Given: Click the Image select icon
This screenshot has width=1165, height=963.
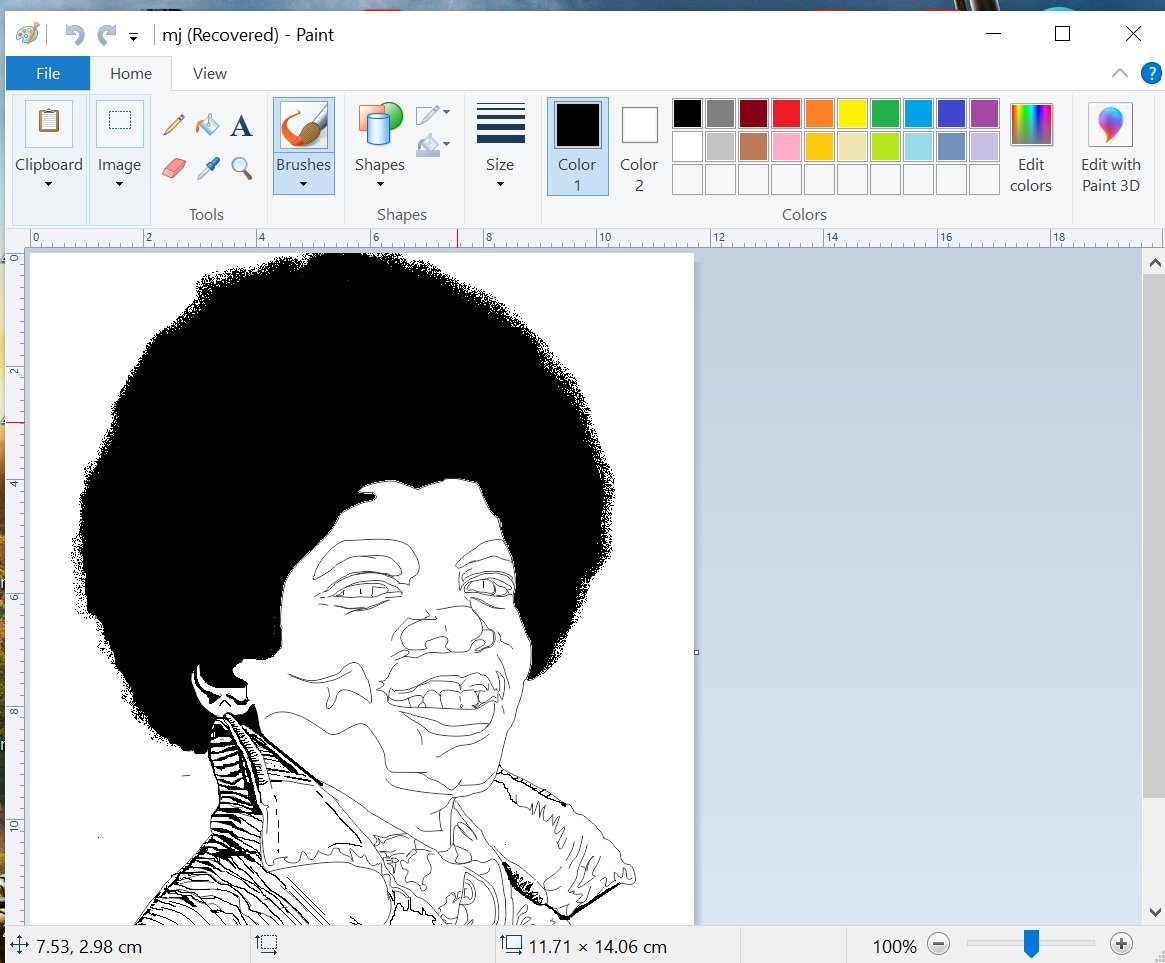Looking at the screenshot, I should (x=120, y=122).
